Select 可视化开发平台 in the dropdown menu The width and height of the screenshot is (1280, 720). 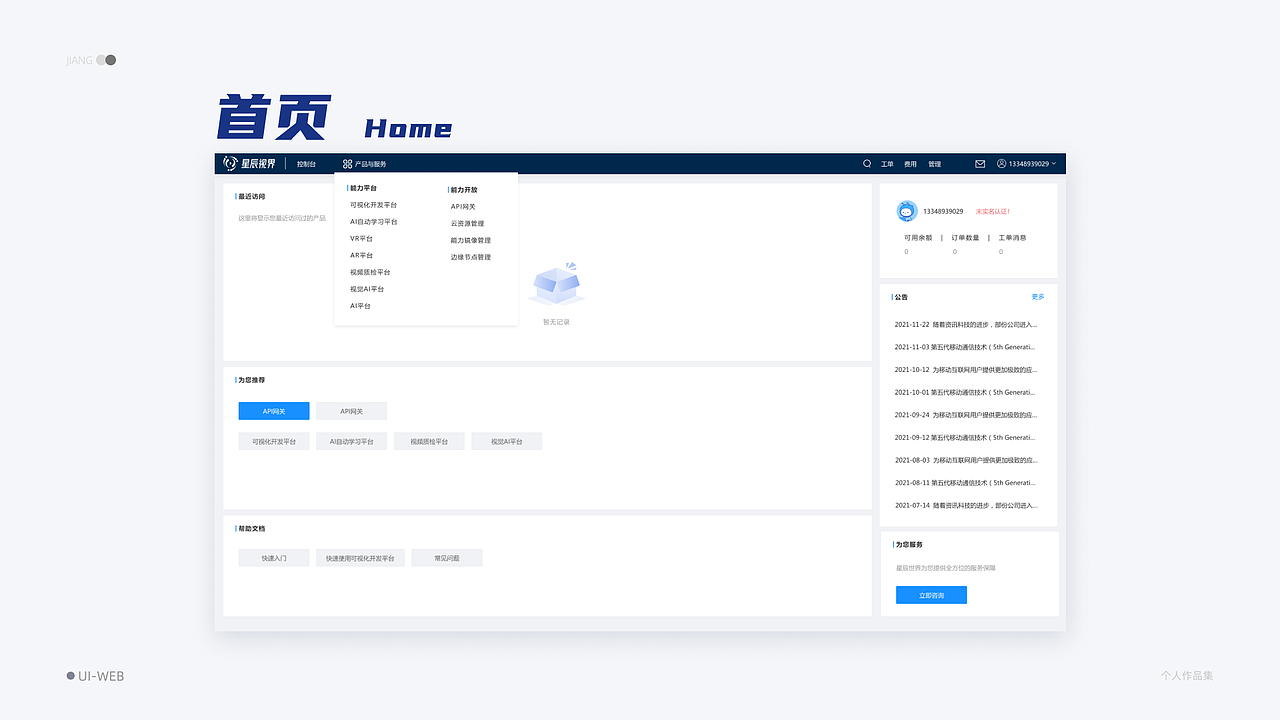pos(373,205)
